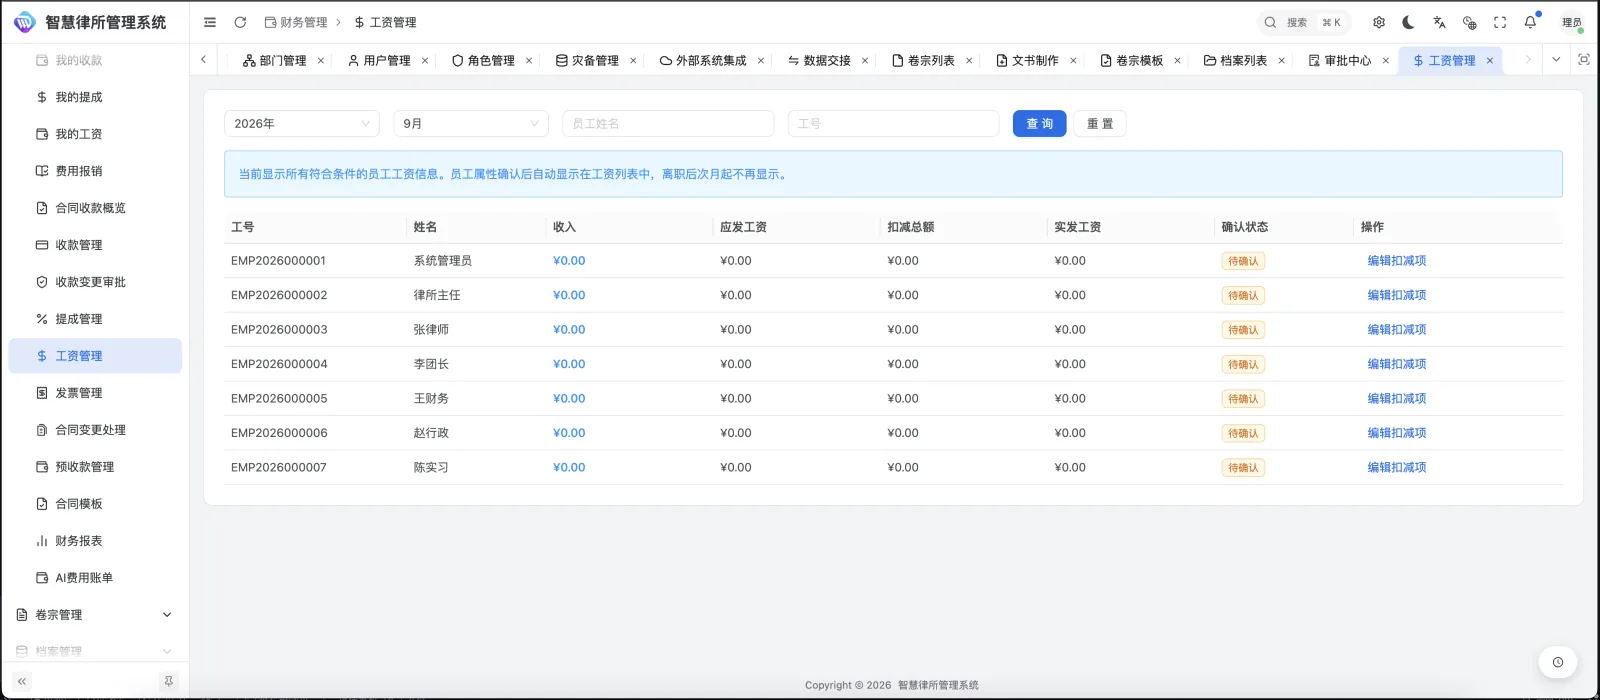Click the 员工姓名 input field
The height and width of the screenshot is (700, 1600).
point(668,123)
